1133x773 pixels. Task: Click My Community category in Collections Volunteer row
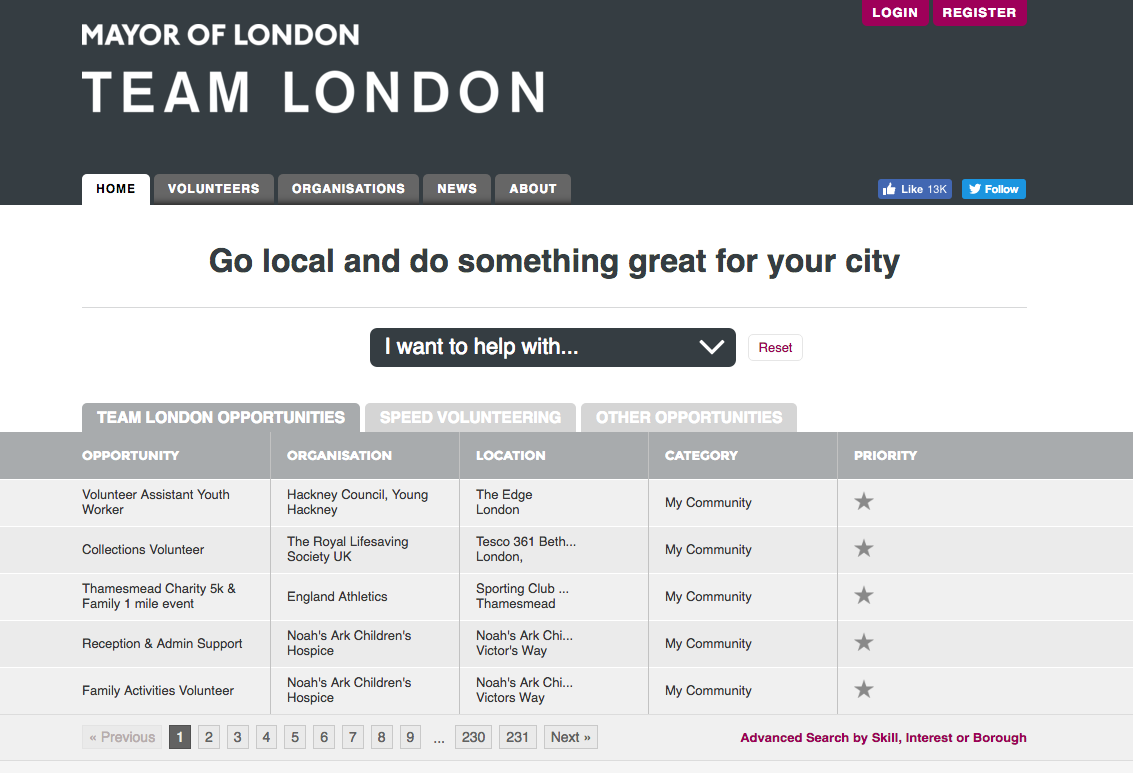tap(708, 549)
